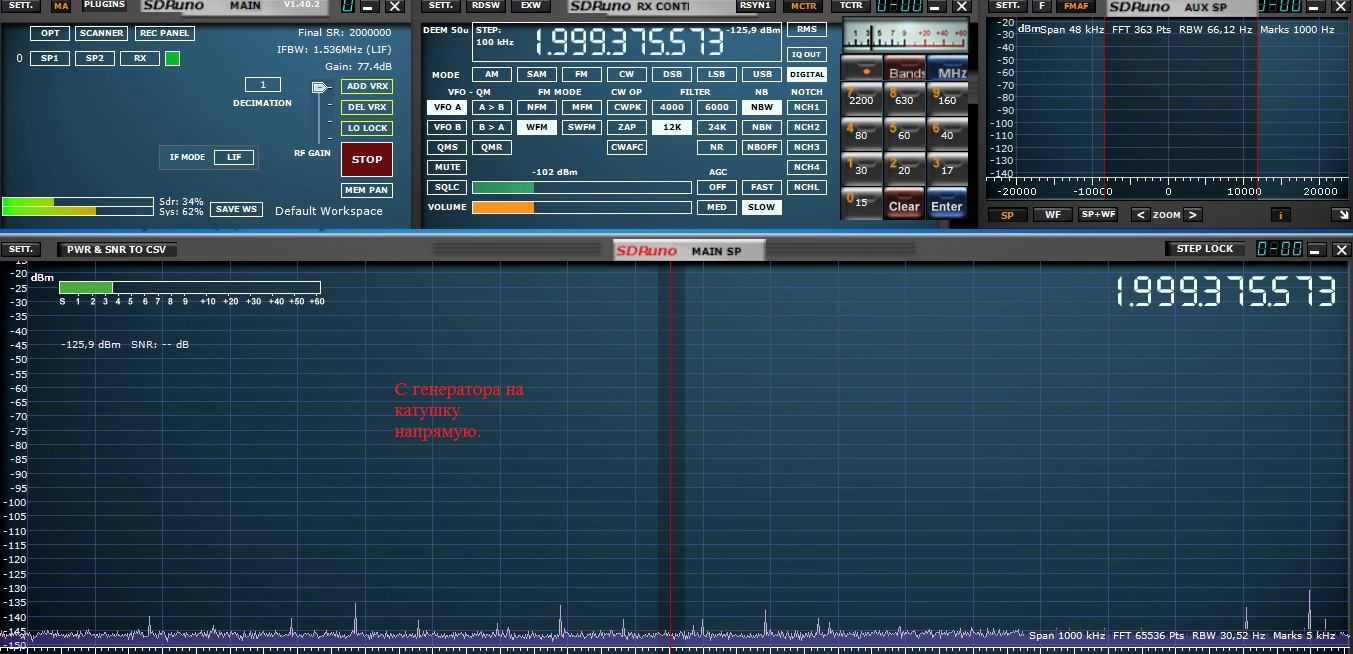1353x654 pixels.
Task: Switch to LSB mode
Action: [716, 75]
